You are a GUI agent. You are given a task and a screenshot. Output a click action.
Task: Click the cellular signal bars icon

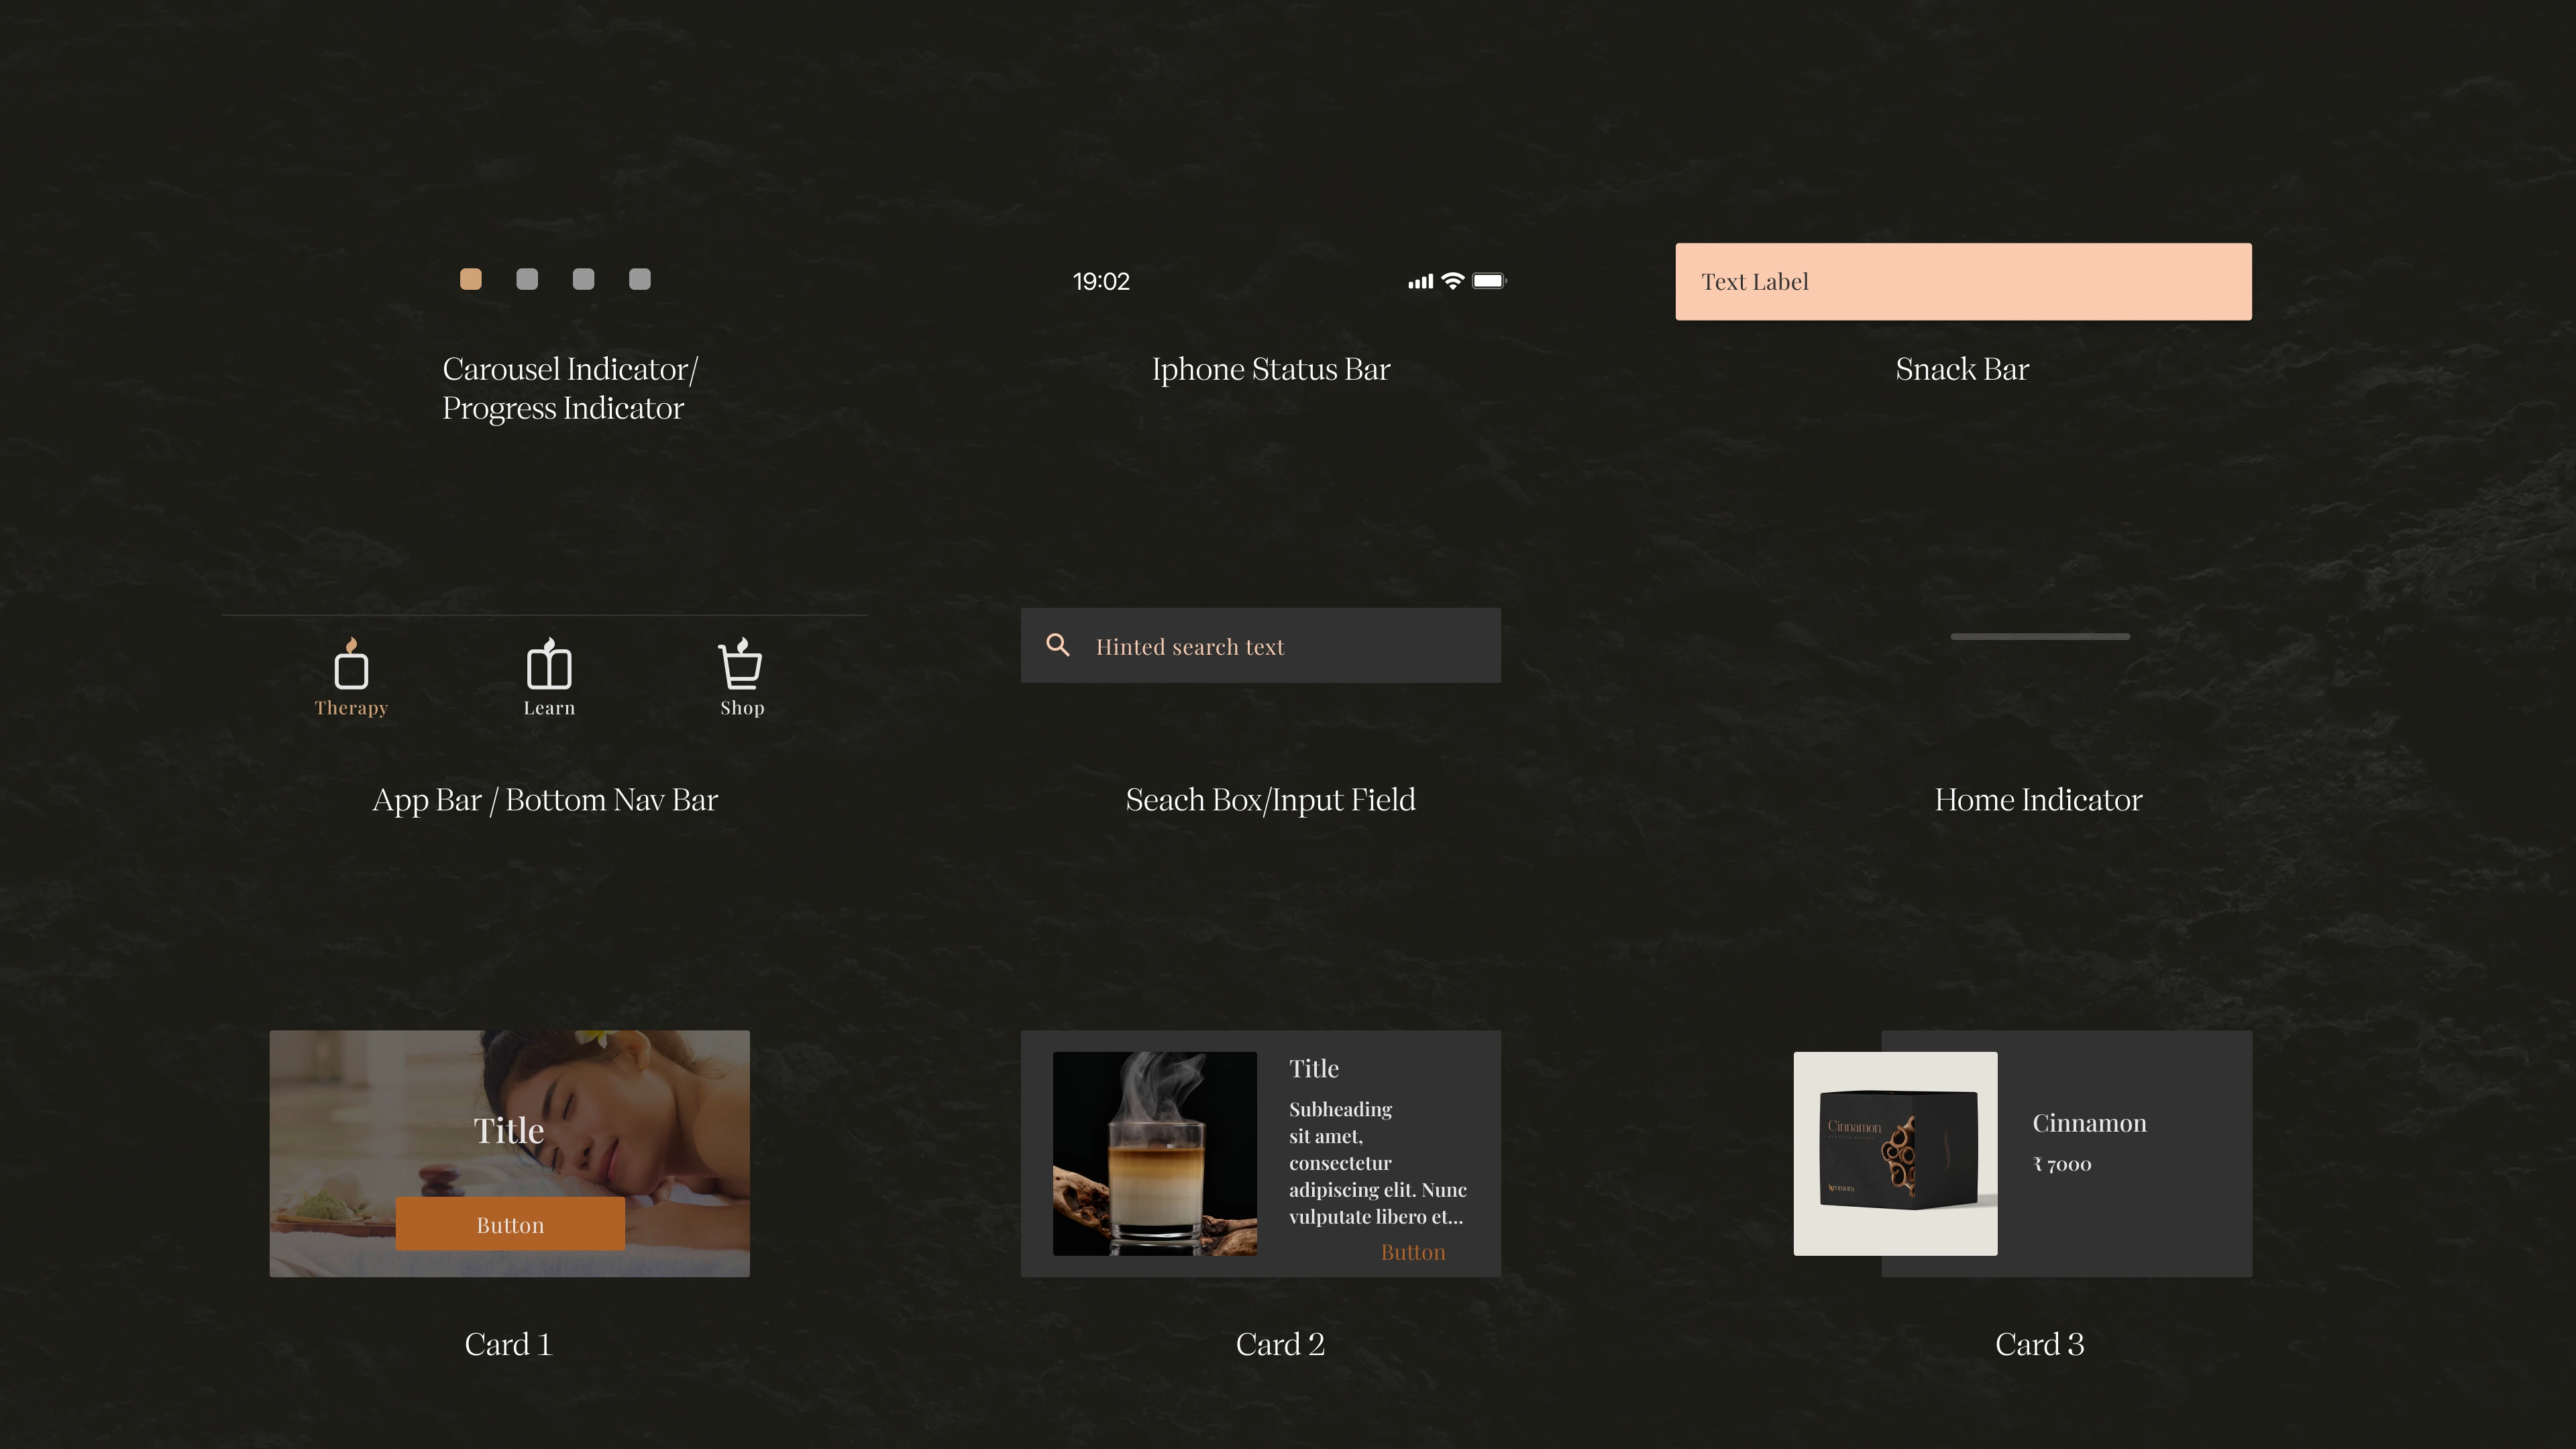tap(1420, 282)
